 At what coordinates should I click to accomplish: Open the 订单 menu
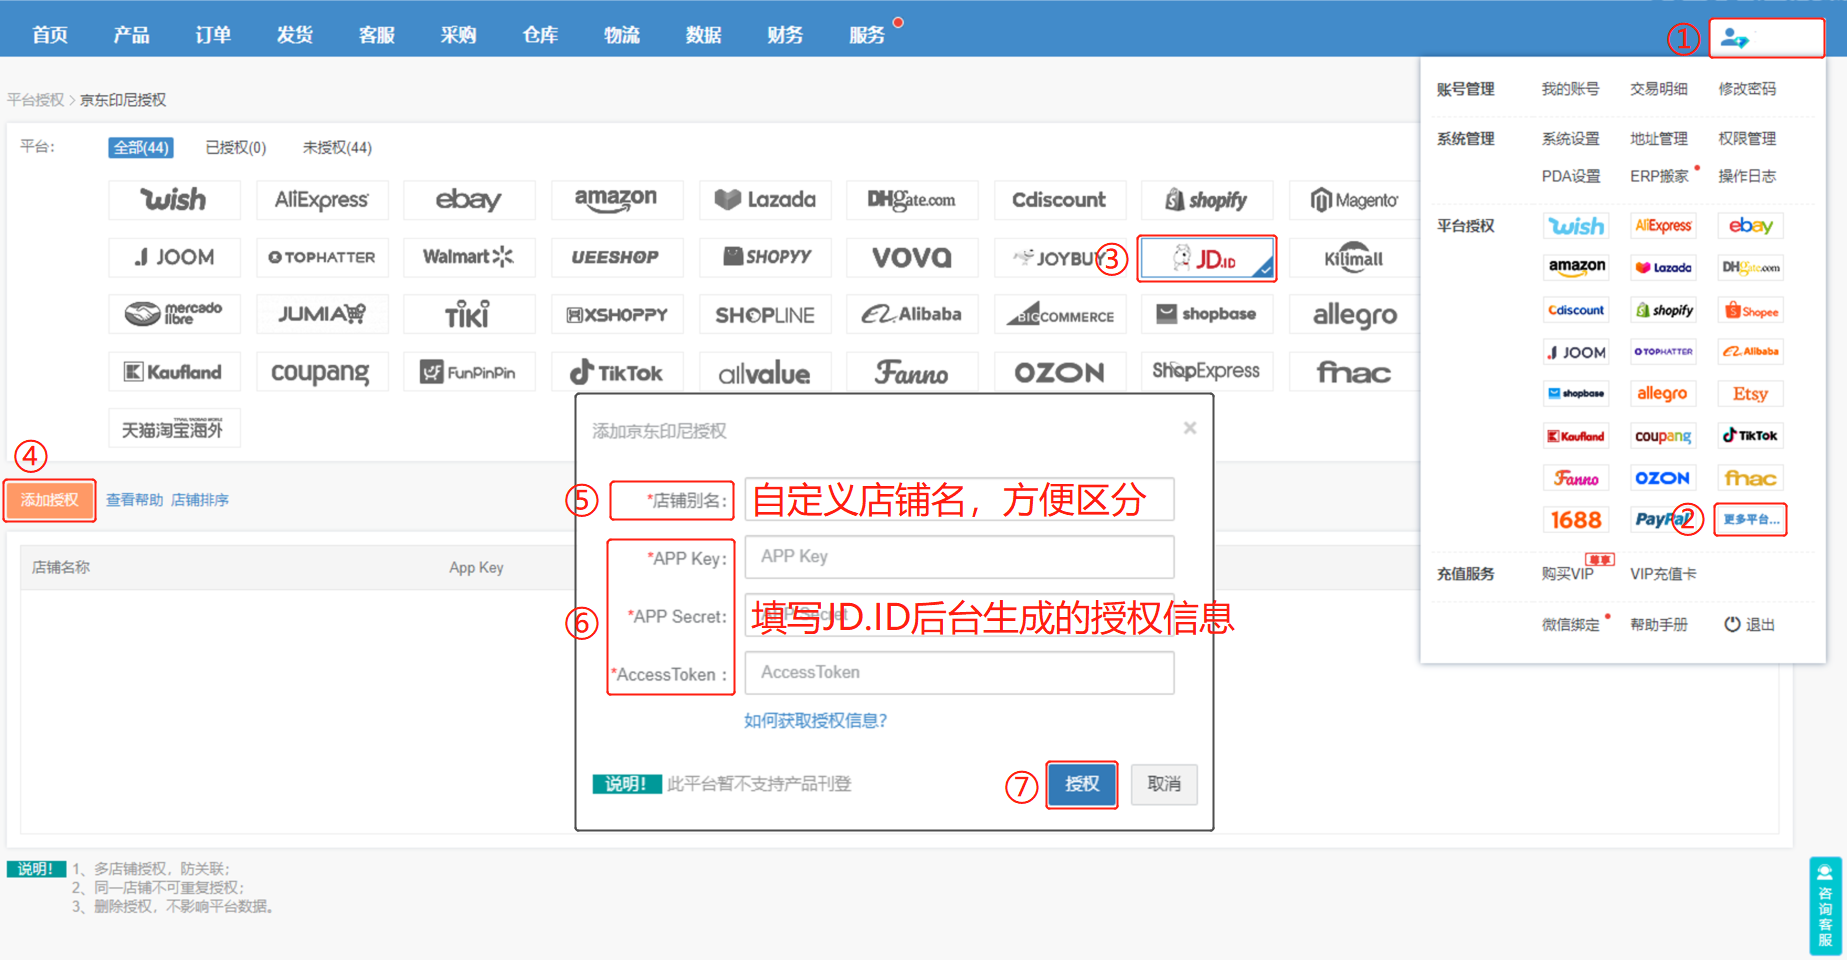tap(213, 35)
